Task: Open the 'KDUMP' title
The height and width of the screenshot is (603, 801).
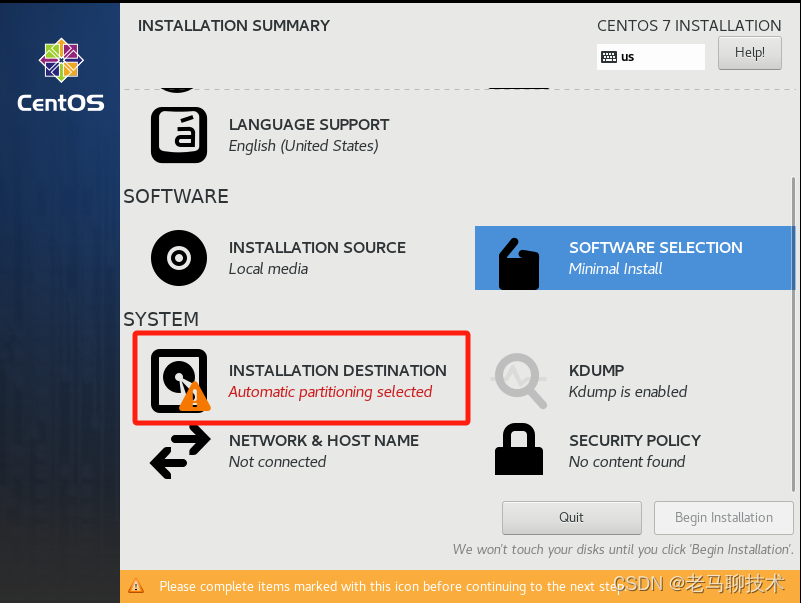Action: pyautogui.click(x=597, y=370)
